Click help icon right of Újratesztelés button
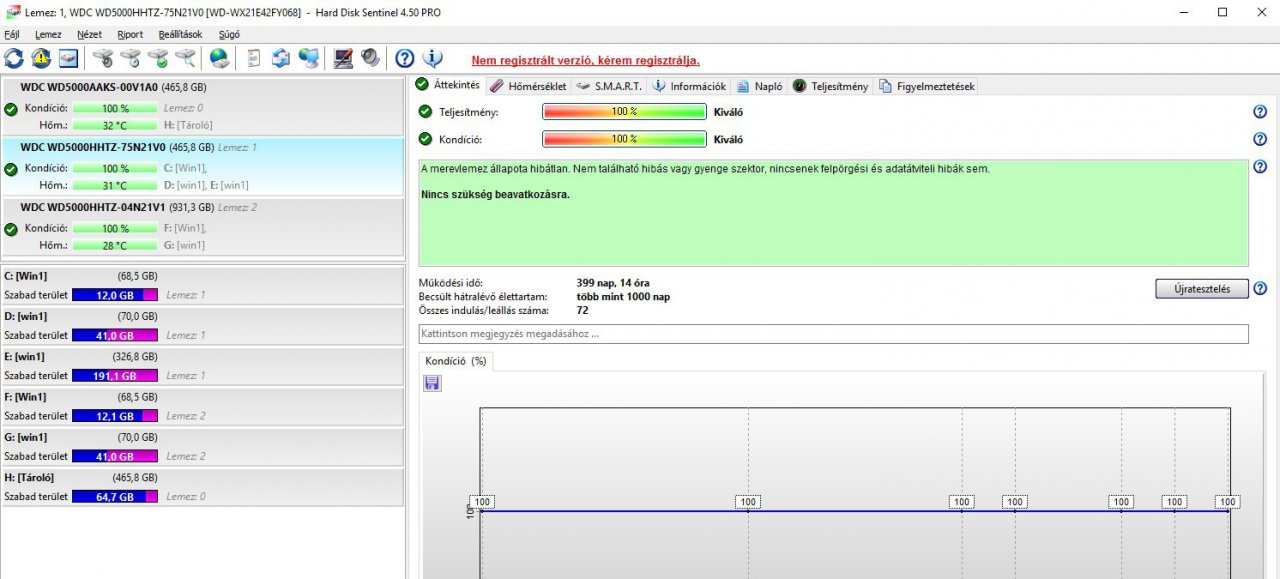This screenshot has width=1280, height=579. (1260, 288)
